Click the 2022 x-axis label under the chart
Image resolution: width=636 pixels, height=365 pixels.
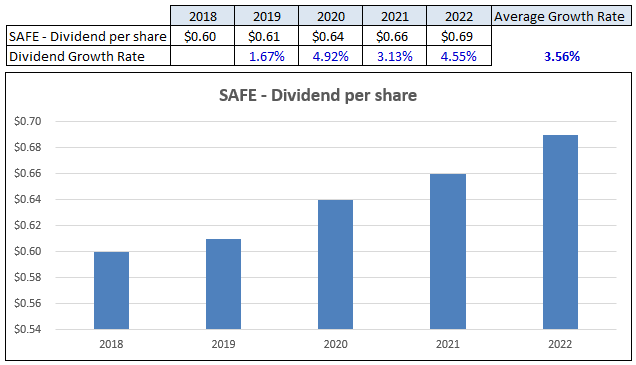point(560,344)
